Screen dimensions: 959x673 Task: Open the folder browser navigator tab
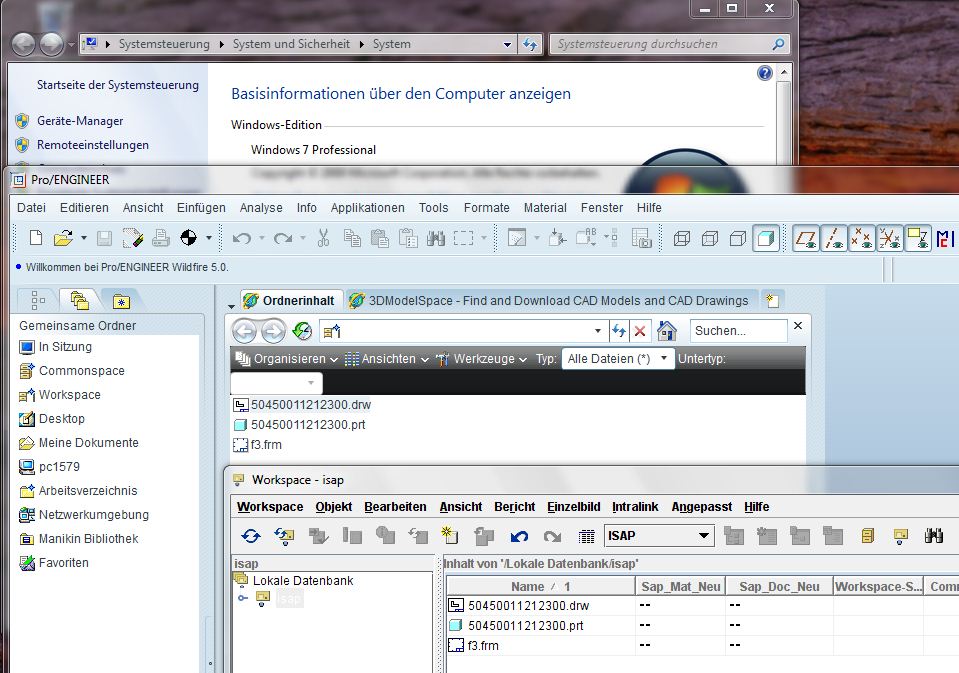(x=80, y=300)
